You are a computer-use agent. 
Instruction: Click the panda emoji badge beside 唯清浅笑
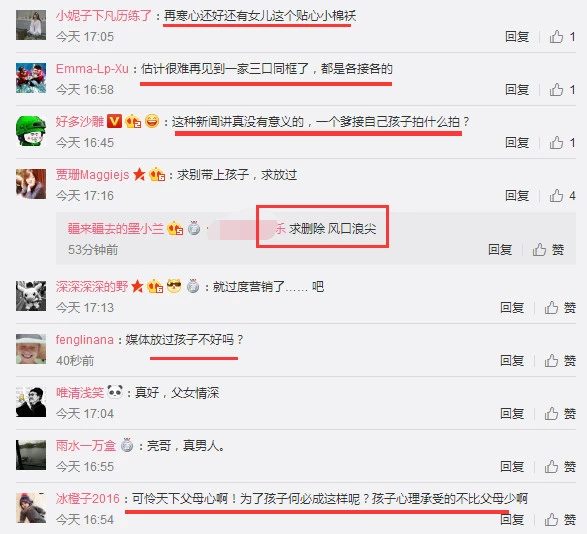point(115,392)
